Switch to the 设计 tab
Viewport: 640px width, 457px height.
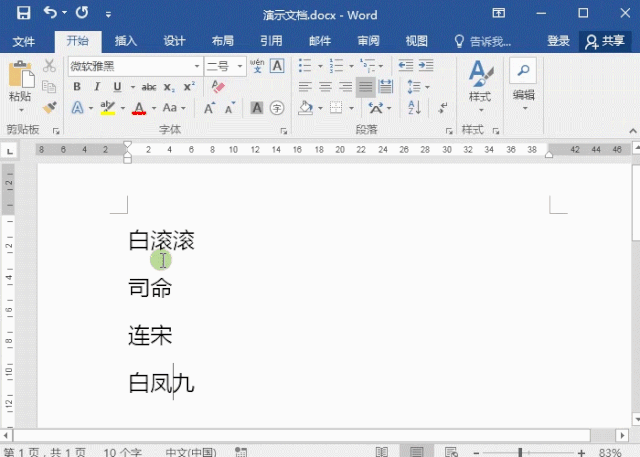click(x=174, y=41)
